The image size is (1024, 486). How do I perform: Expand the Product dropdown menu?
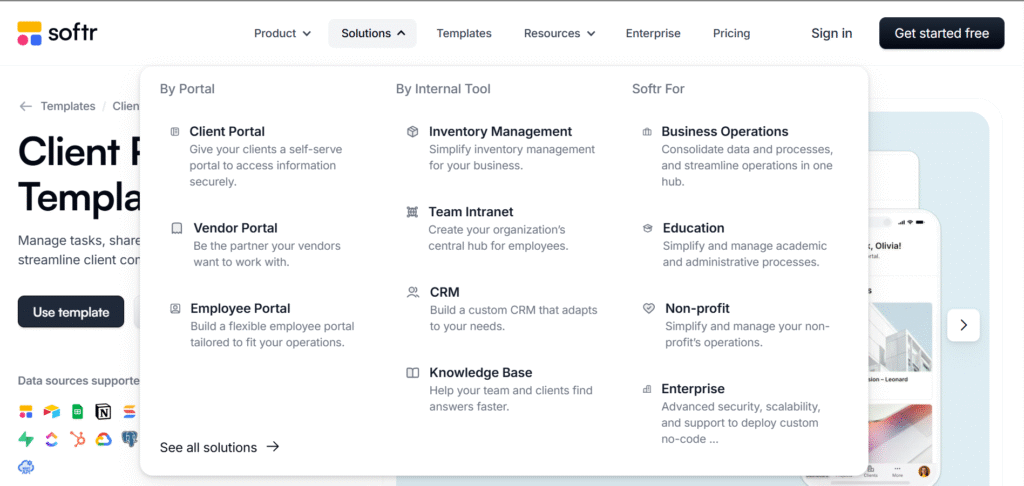282,33
